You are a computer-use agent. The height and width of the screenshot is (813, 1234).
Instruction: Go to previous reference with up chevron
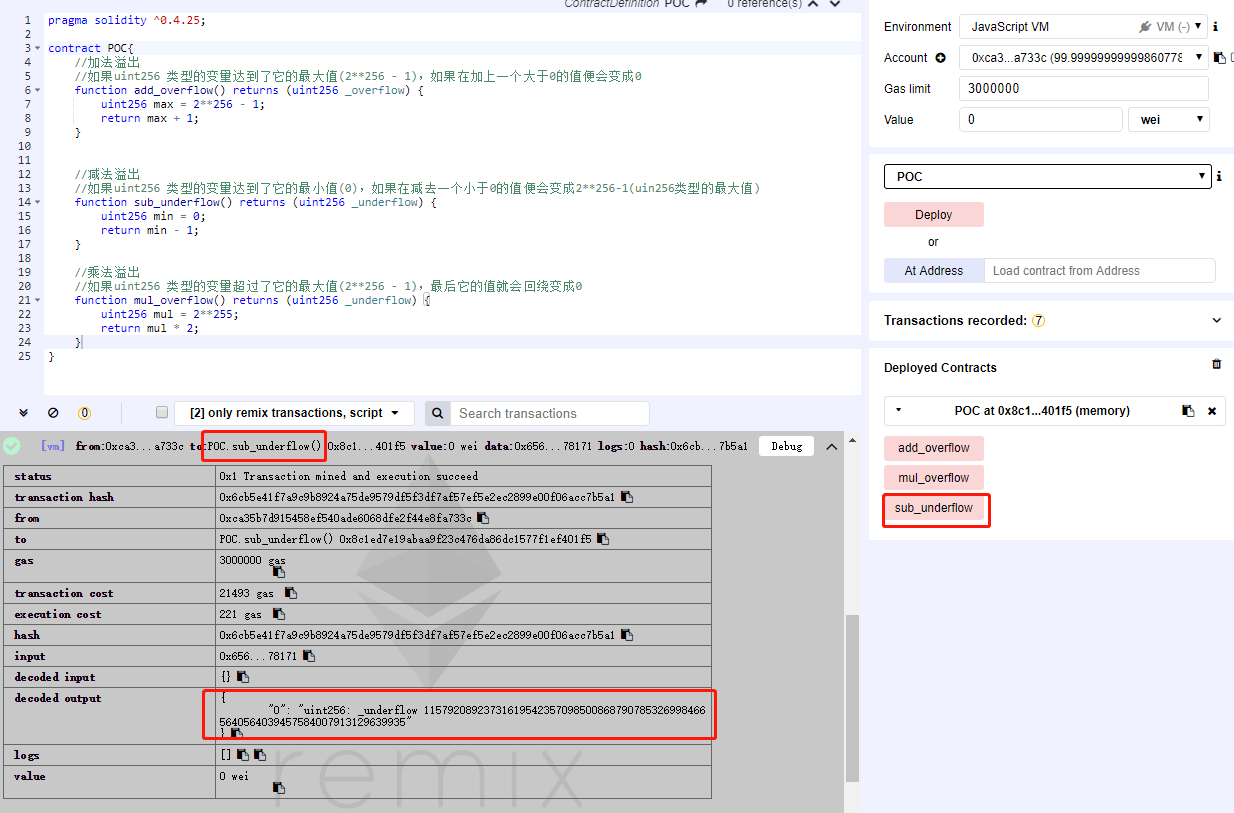[811, 4]
